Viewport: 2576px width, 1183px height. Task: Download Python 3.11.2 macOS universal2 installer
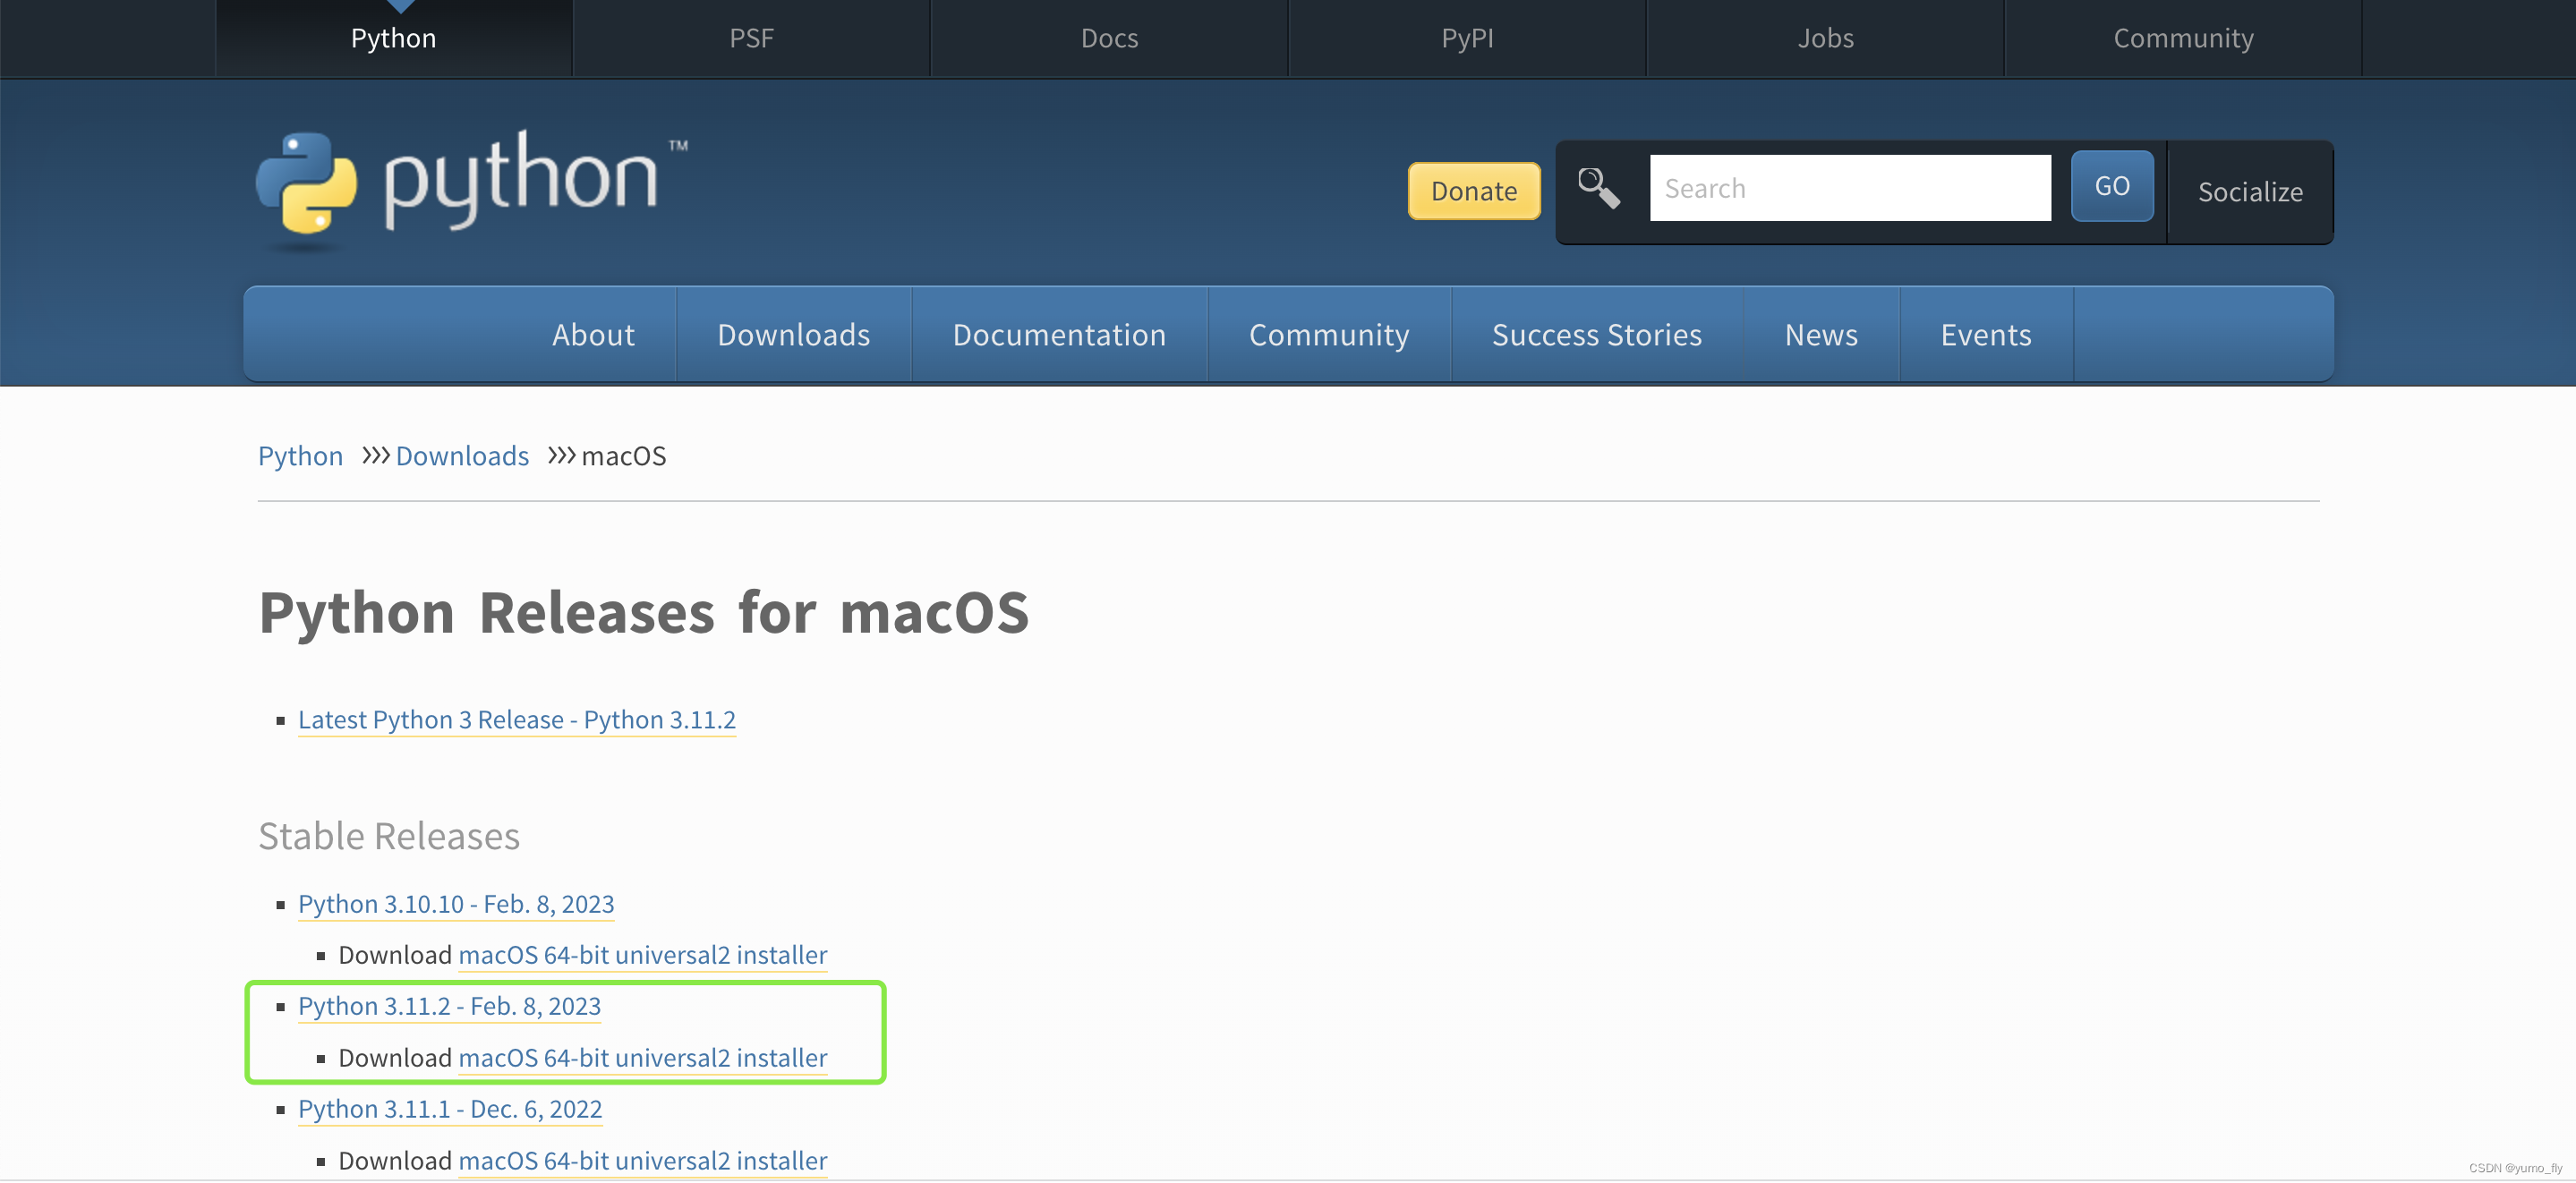pyautogui.click(x=642, y=1058)
